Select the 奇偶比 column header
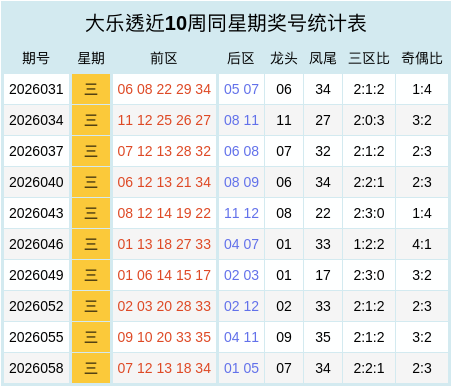Viewport: 452px width, 387px height. tap(422, 58)
